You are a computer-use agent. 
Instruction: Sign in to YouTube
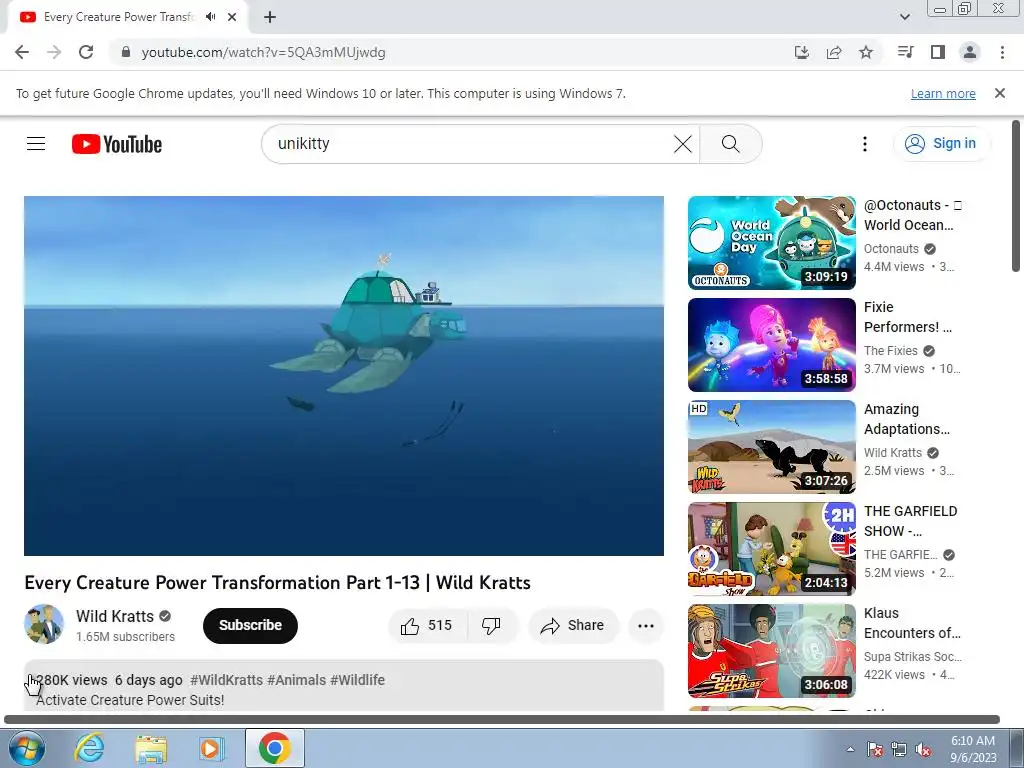941,144
